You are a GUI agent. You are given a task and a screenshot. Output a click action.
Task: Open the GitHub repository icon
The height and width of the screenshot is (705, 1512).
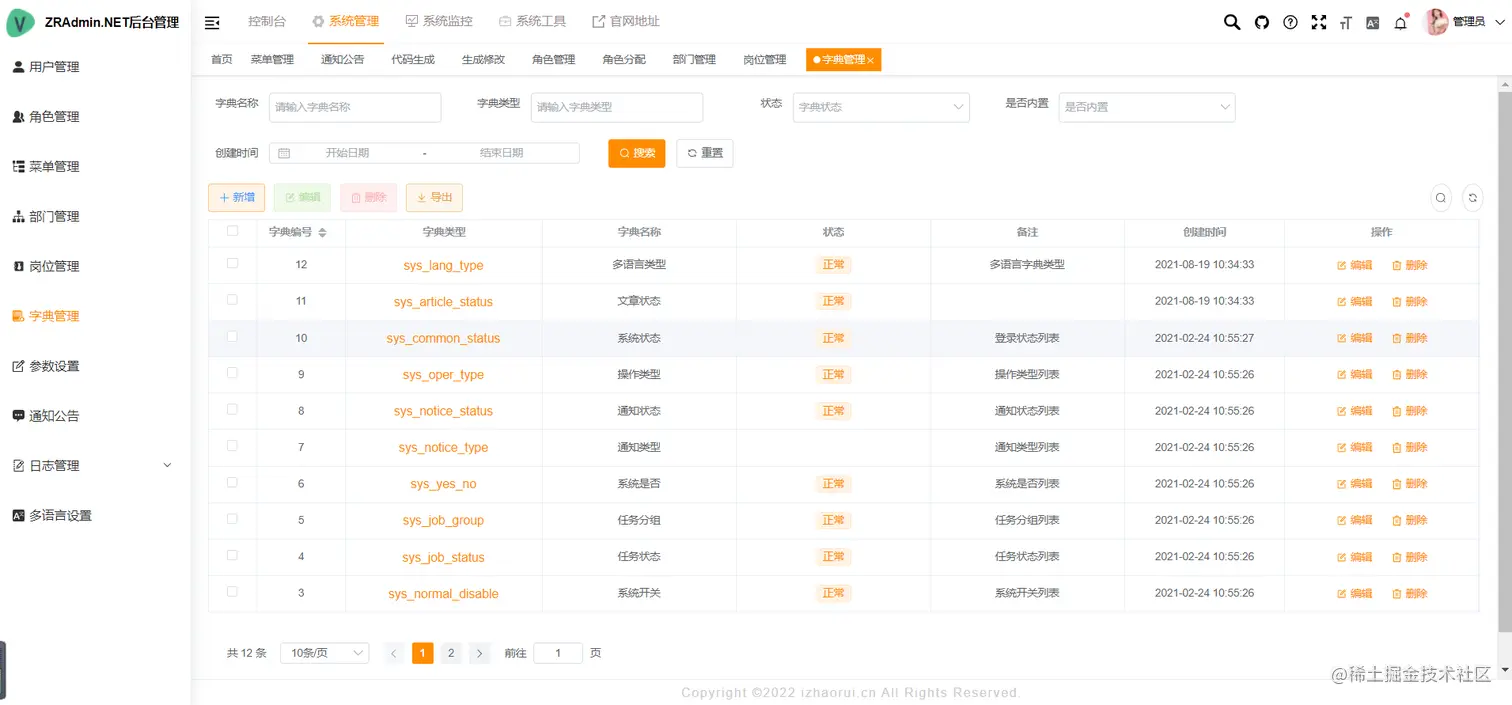coord(1262,22)
